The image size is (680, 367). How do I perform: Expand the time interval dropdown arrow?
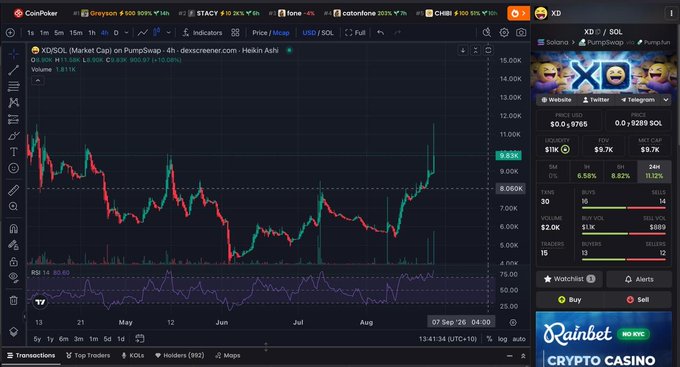tap(126, 33)
